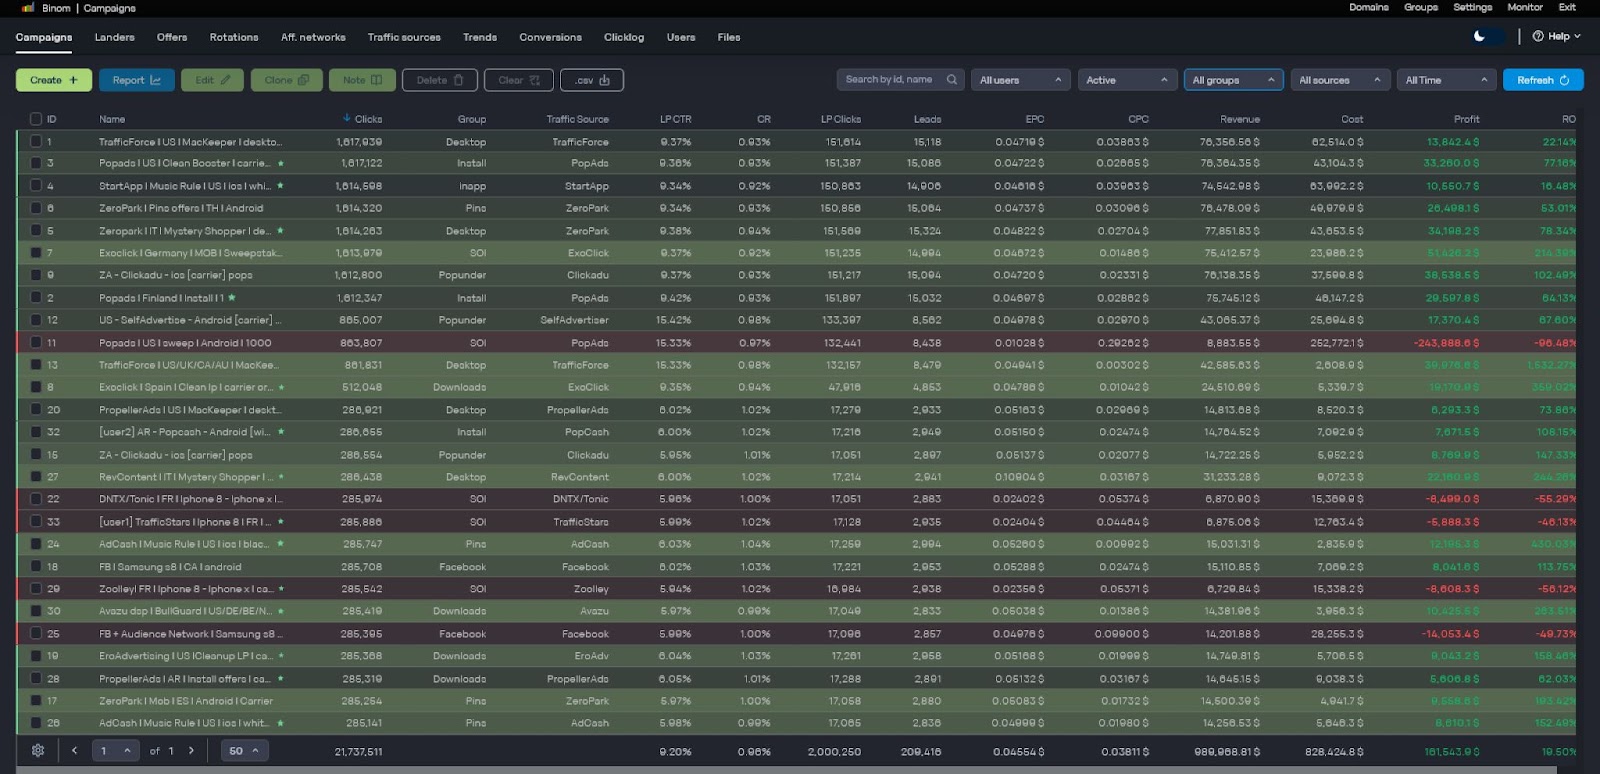This screenshot has height=774, width=1600.
Task: Click the Note button
Action: click(362, 80)
